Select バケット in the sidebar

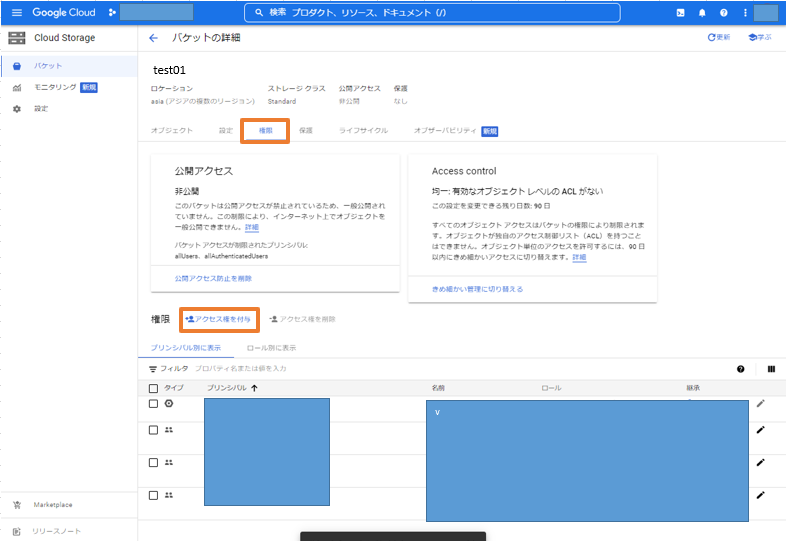pyautogui.click(x=69, y=66)
